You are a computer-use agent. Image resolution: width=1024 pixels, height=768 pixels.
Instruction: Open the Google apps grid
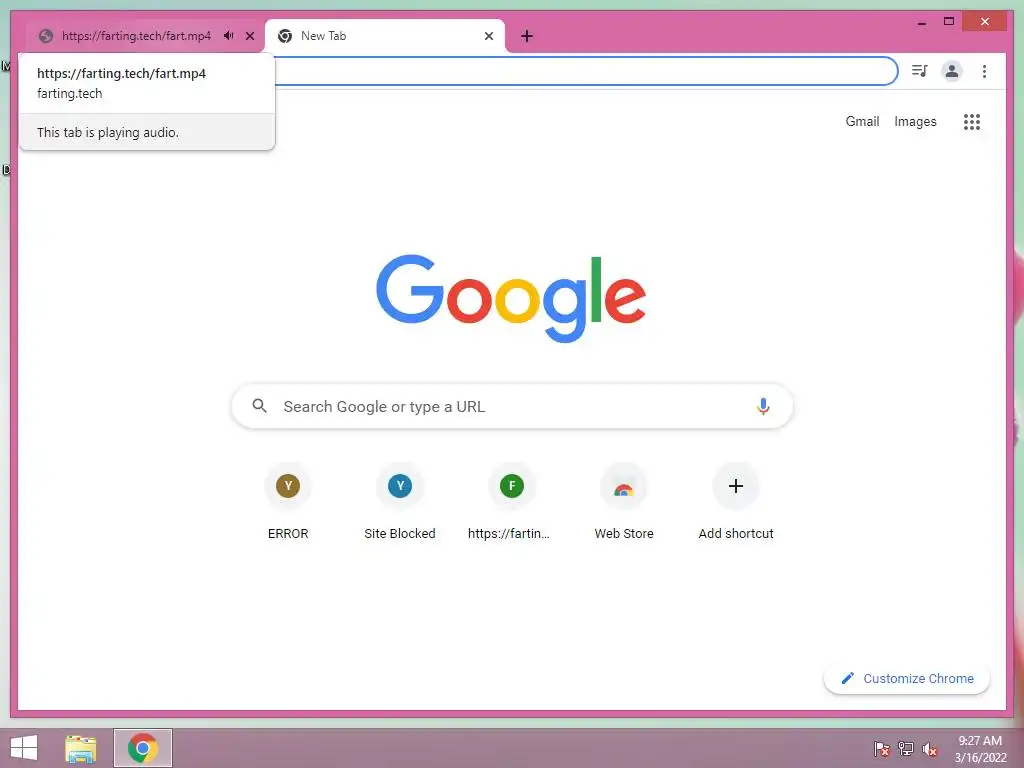[x=972, y=121]
